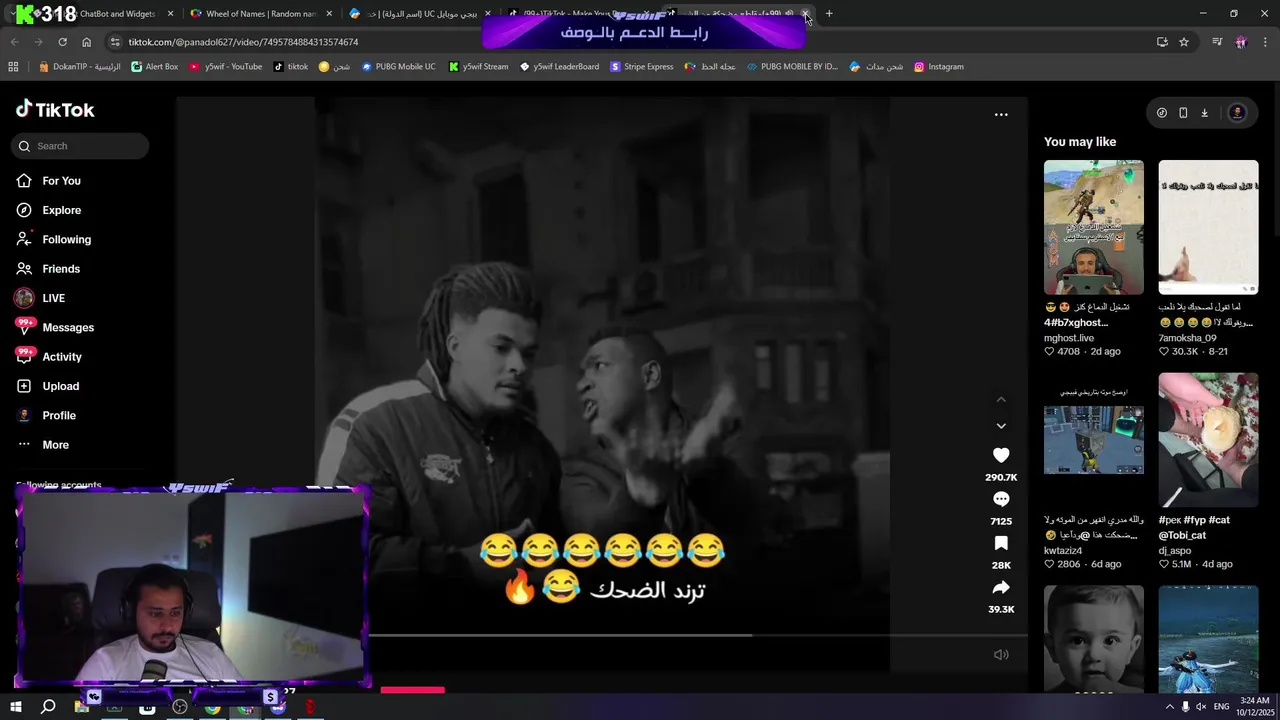Mute the video with the speaker icon
The width and height of the screenshot is (1280, 720).
1001,655
